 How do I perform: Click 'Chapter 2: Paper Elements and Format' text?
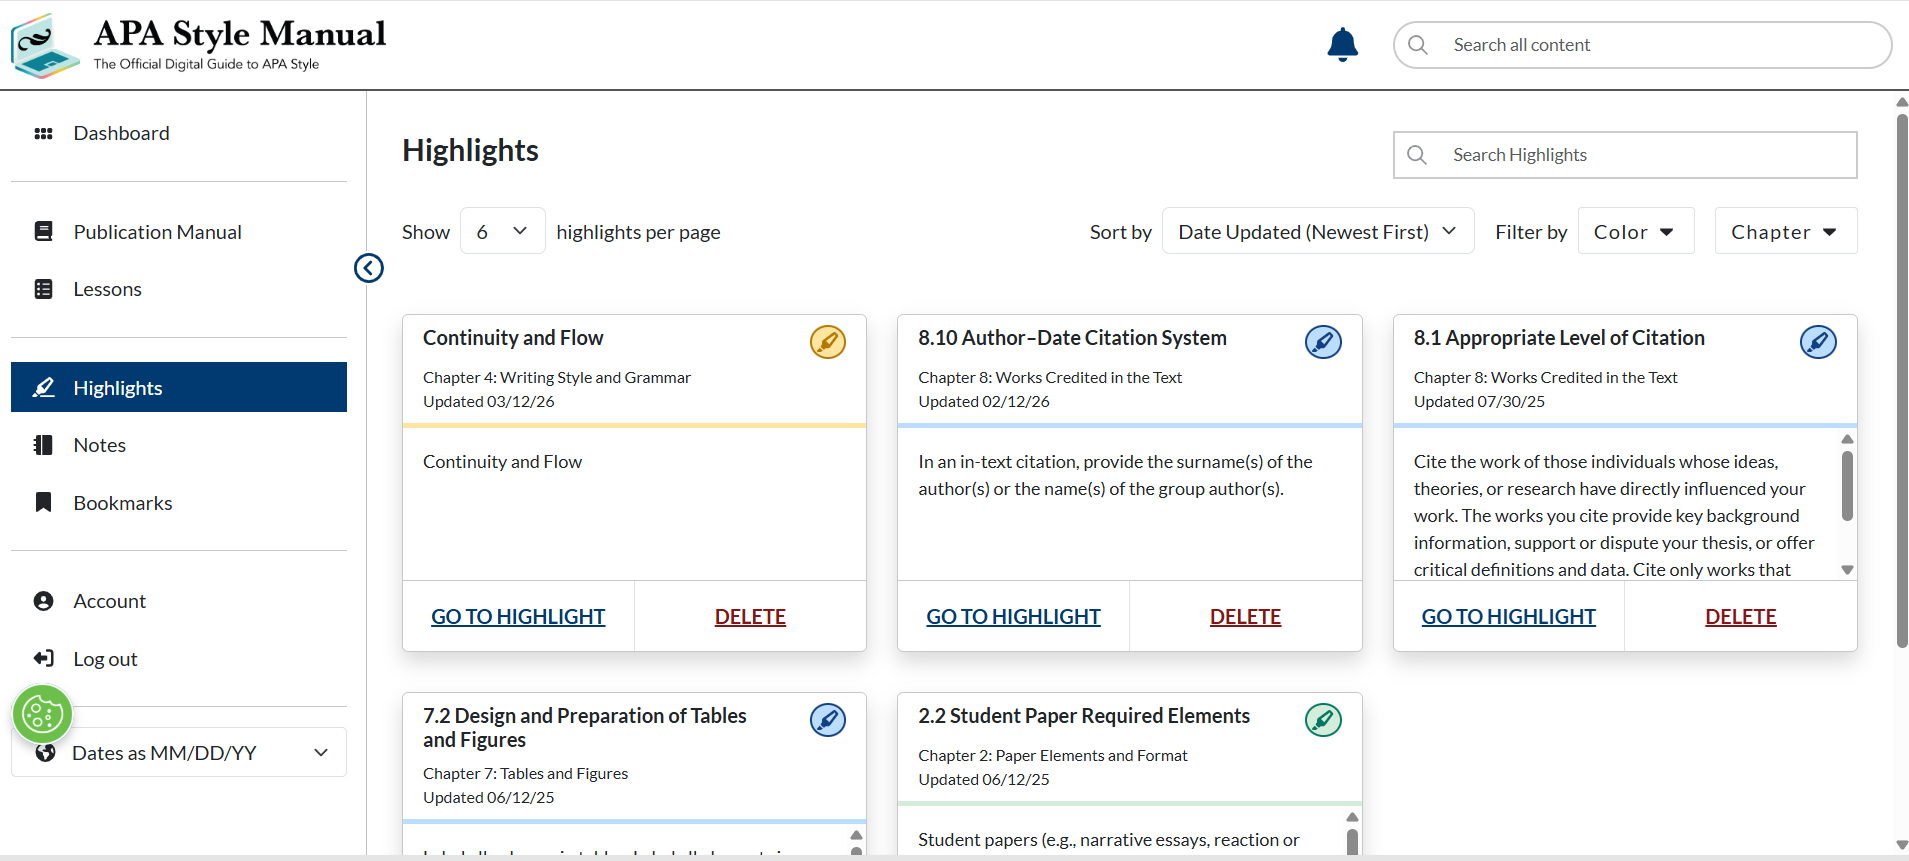tap(1053, 756)
